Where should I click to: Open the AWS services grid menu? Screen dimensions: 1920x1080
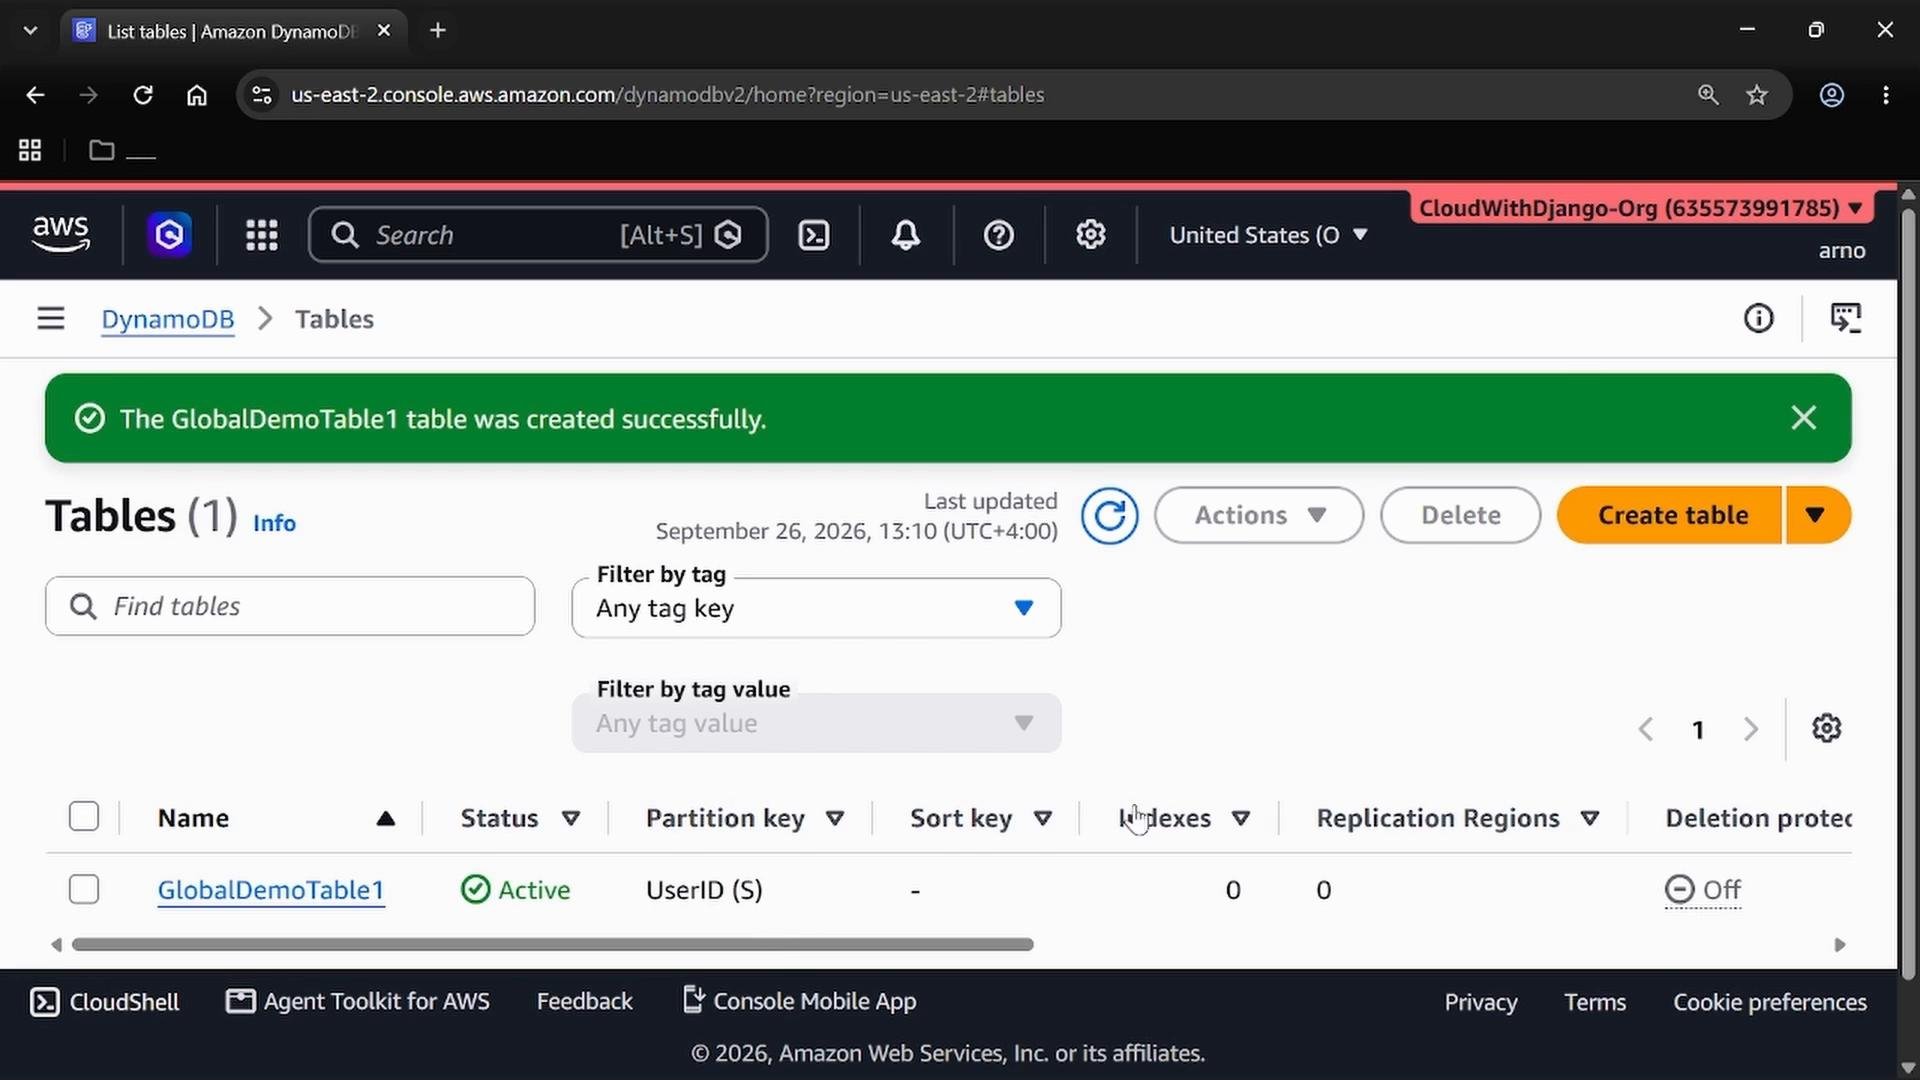(262, 235)
